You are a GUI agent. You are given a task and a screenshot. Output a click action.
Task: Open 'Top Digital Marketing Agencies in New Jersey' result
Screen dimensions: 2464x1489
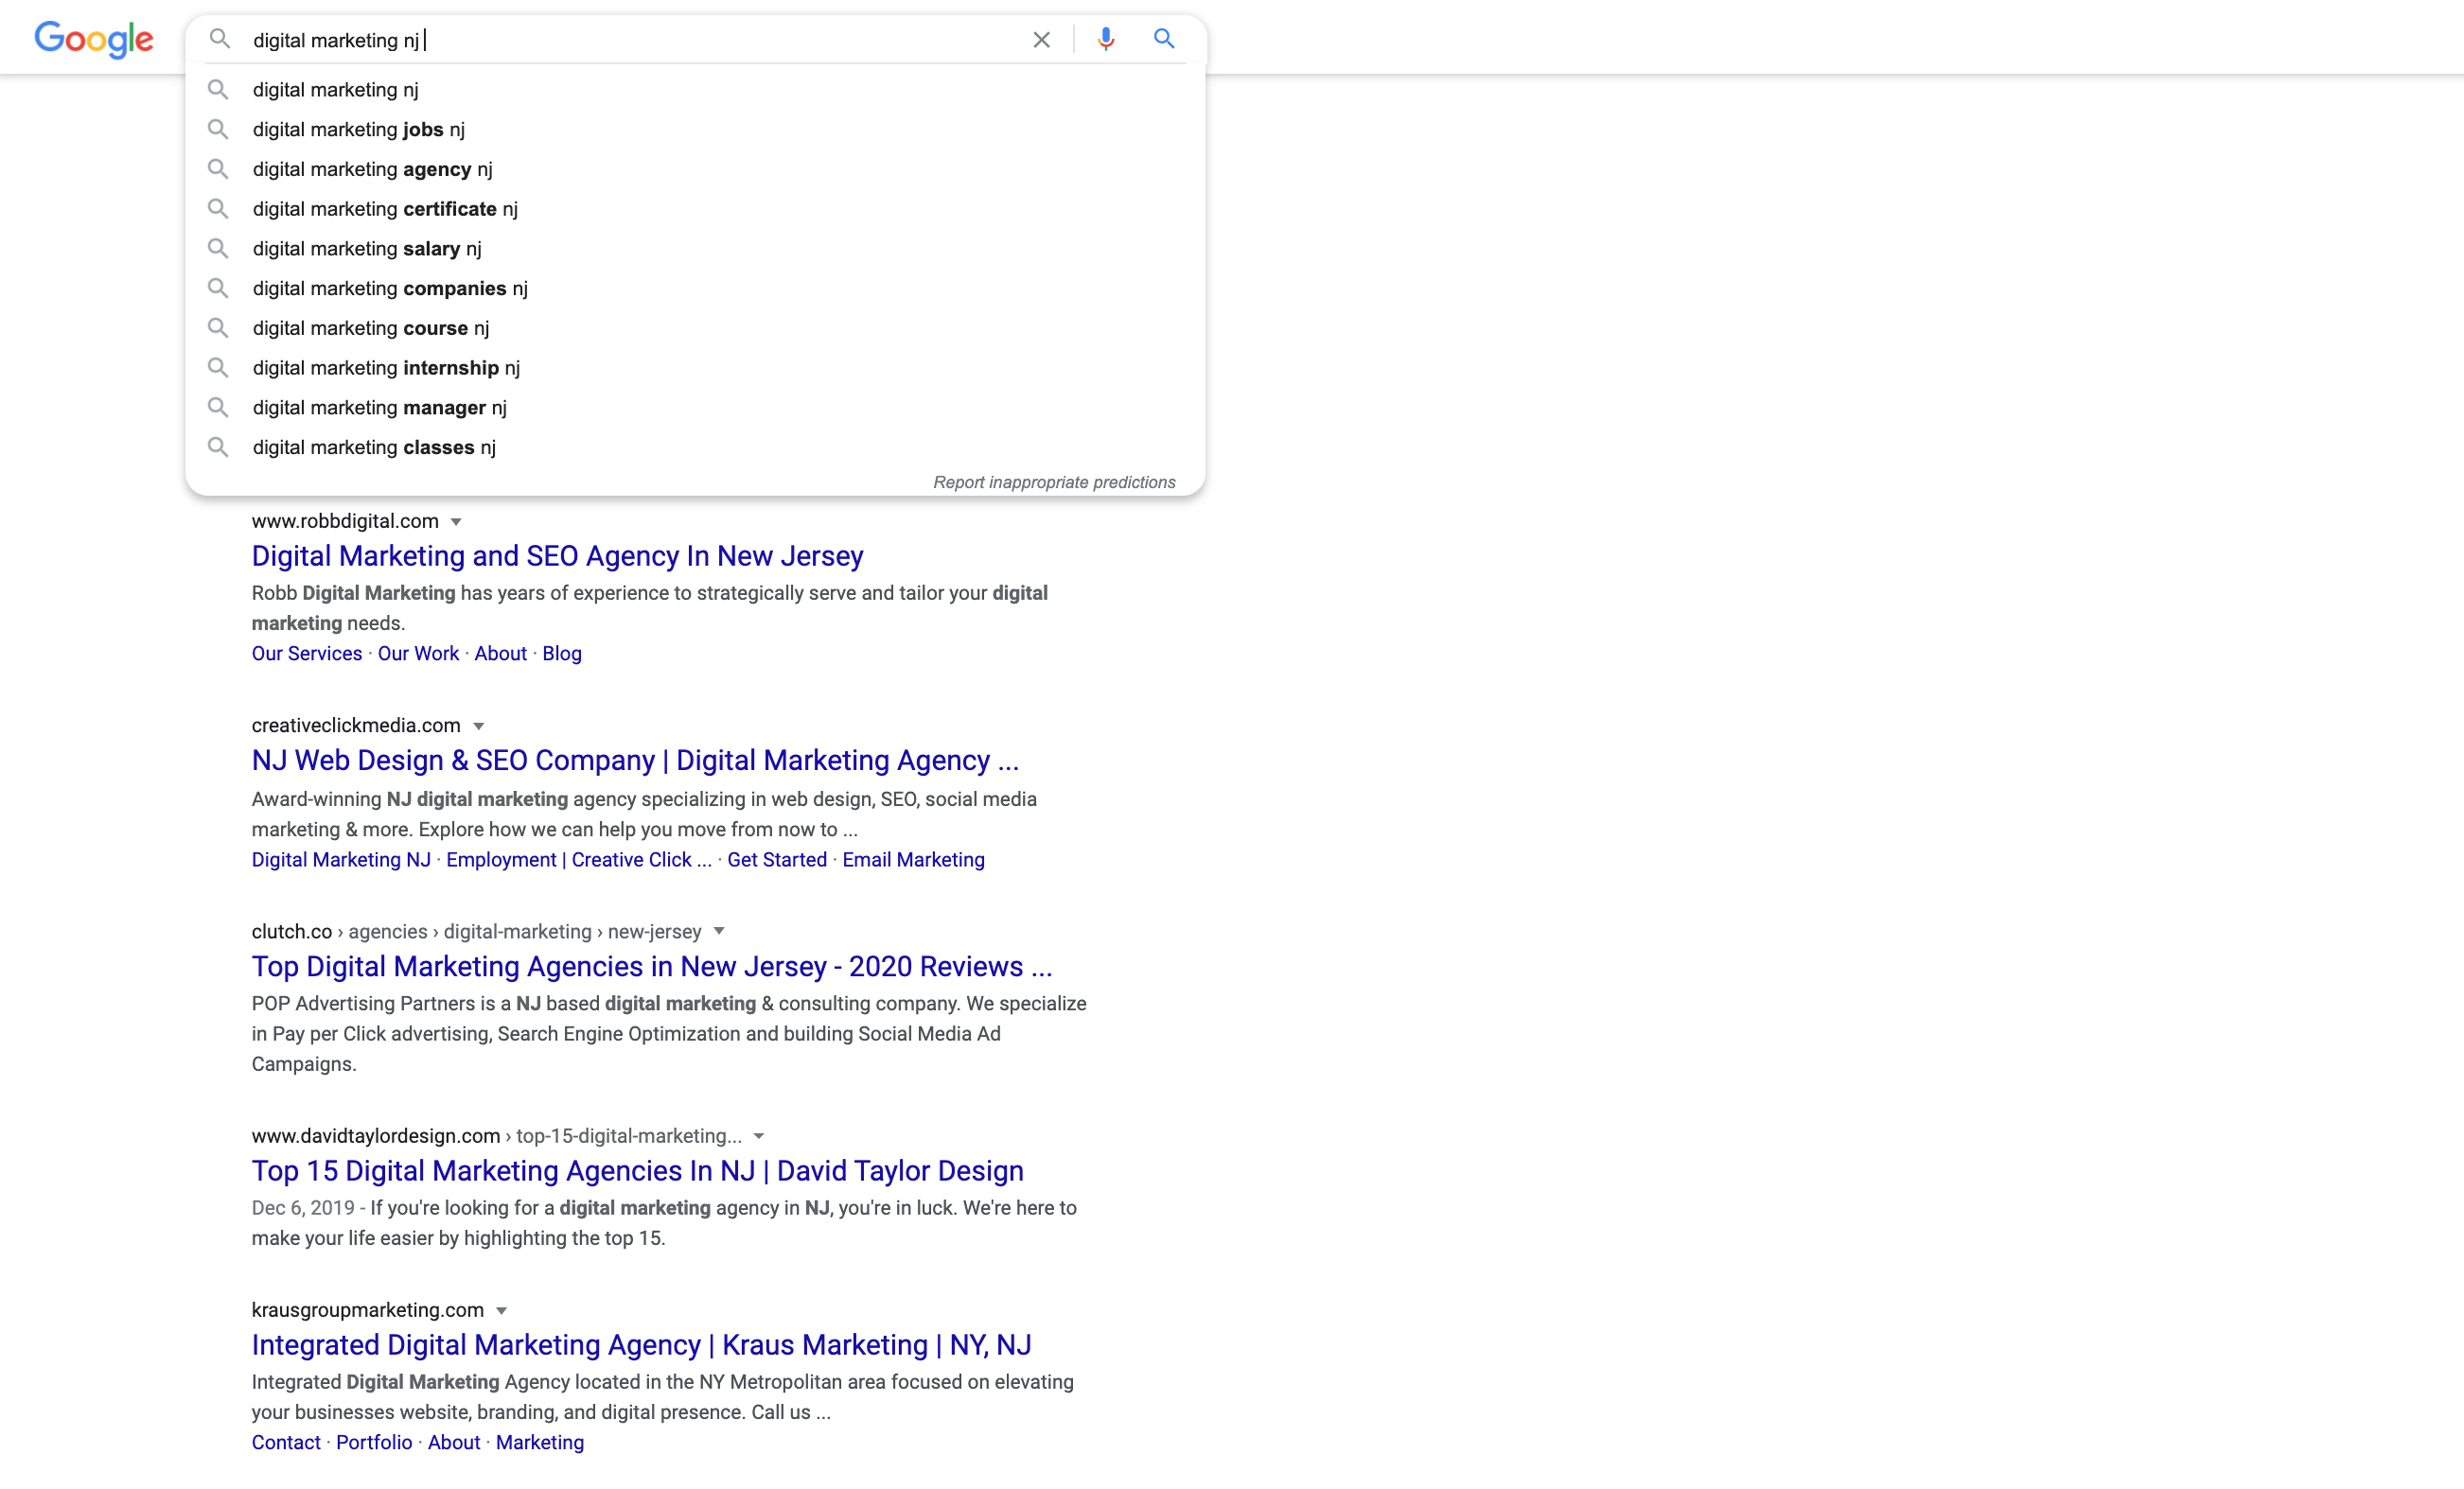(x=652, y=967)
